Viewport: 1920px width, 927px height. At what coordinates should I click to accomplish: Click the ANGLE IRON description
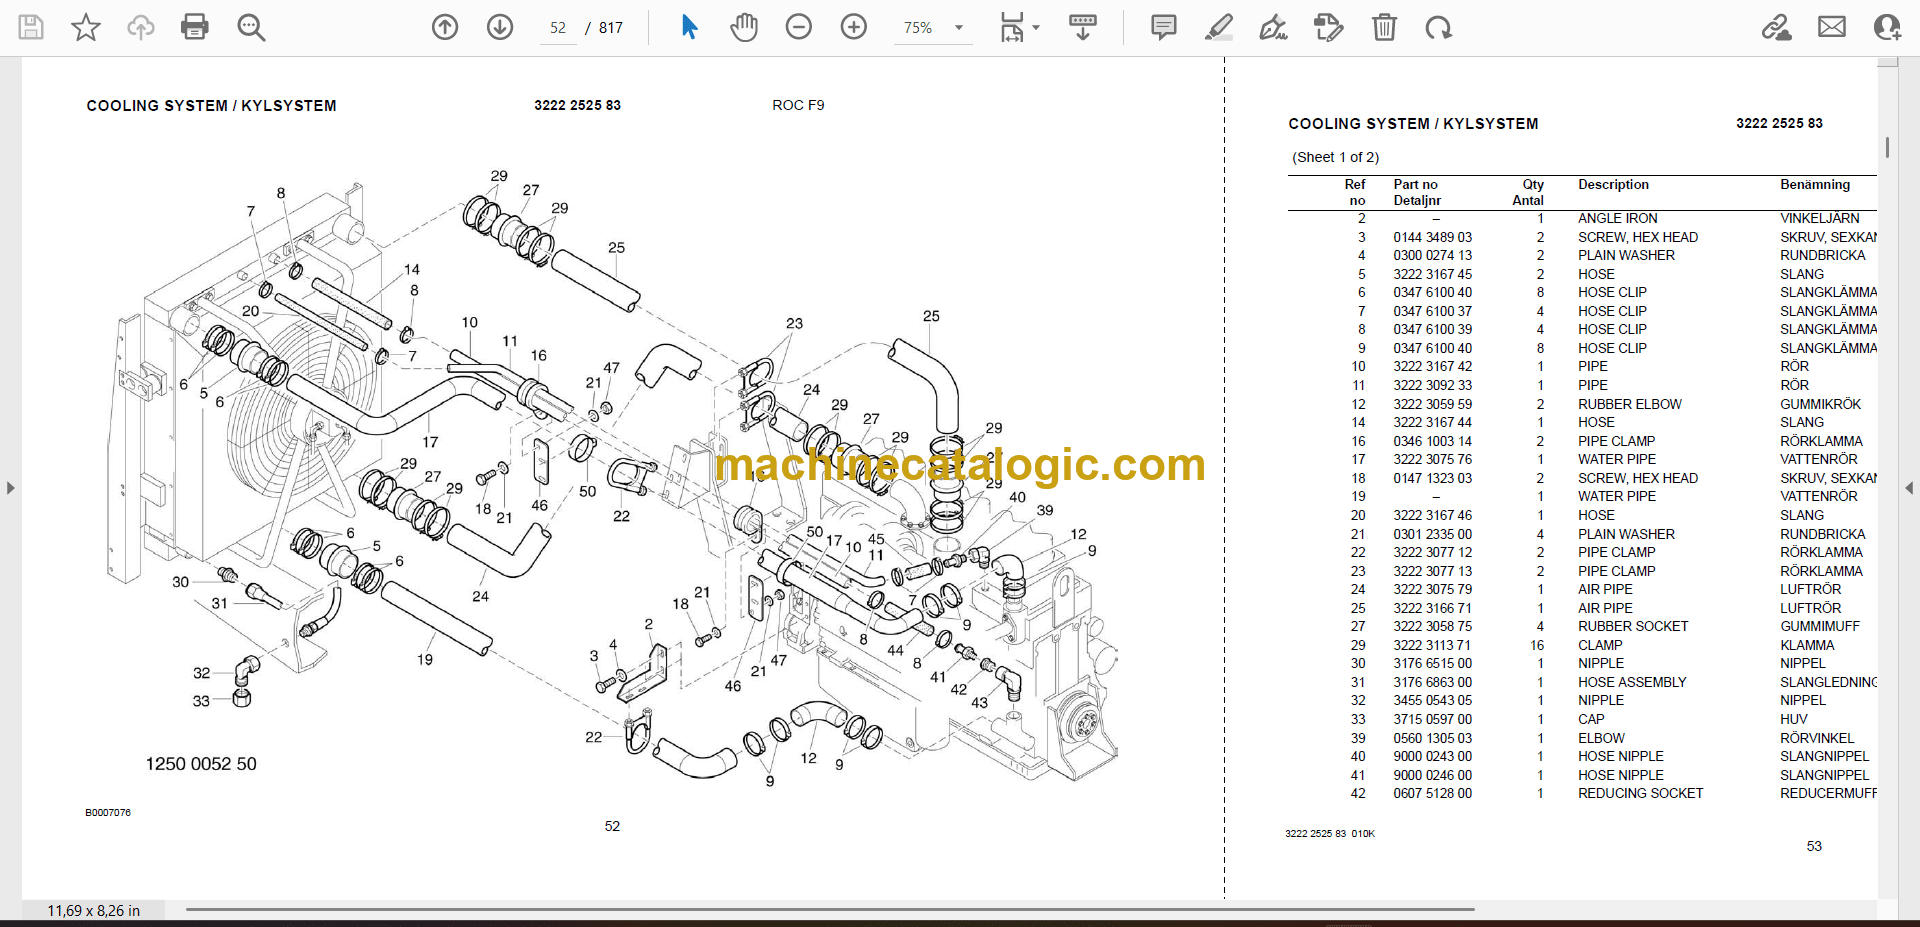pyautogui.click(x=1618, y=218)
